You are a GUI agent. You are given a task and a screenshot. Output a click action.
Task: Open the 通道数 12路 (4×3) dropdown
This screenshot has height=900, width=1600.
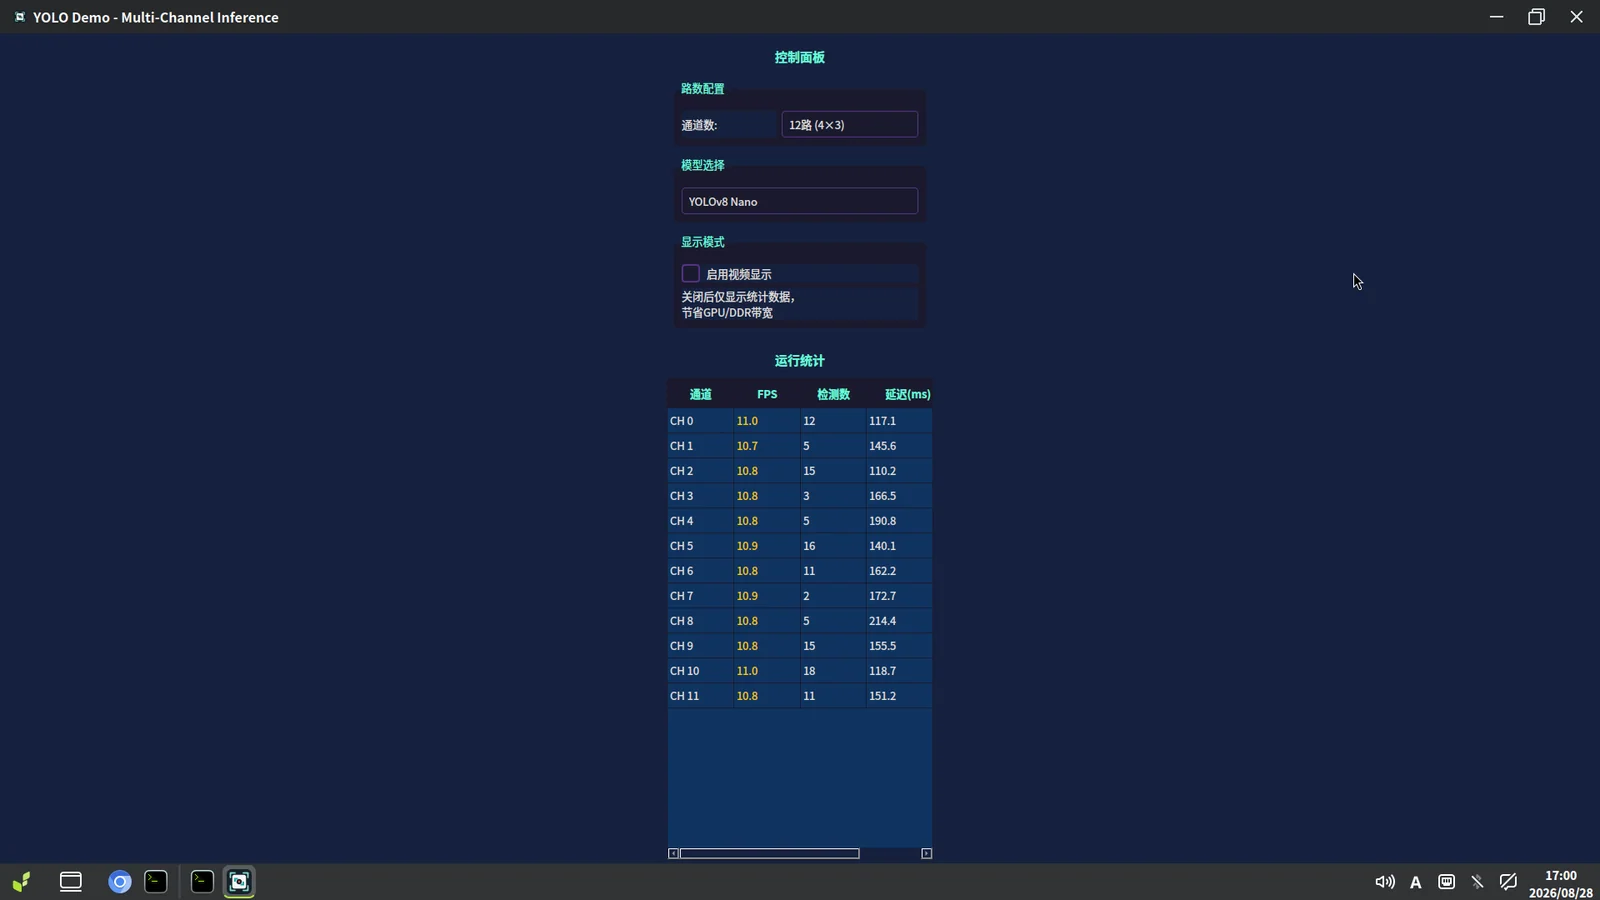tap(850, 125)
